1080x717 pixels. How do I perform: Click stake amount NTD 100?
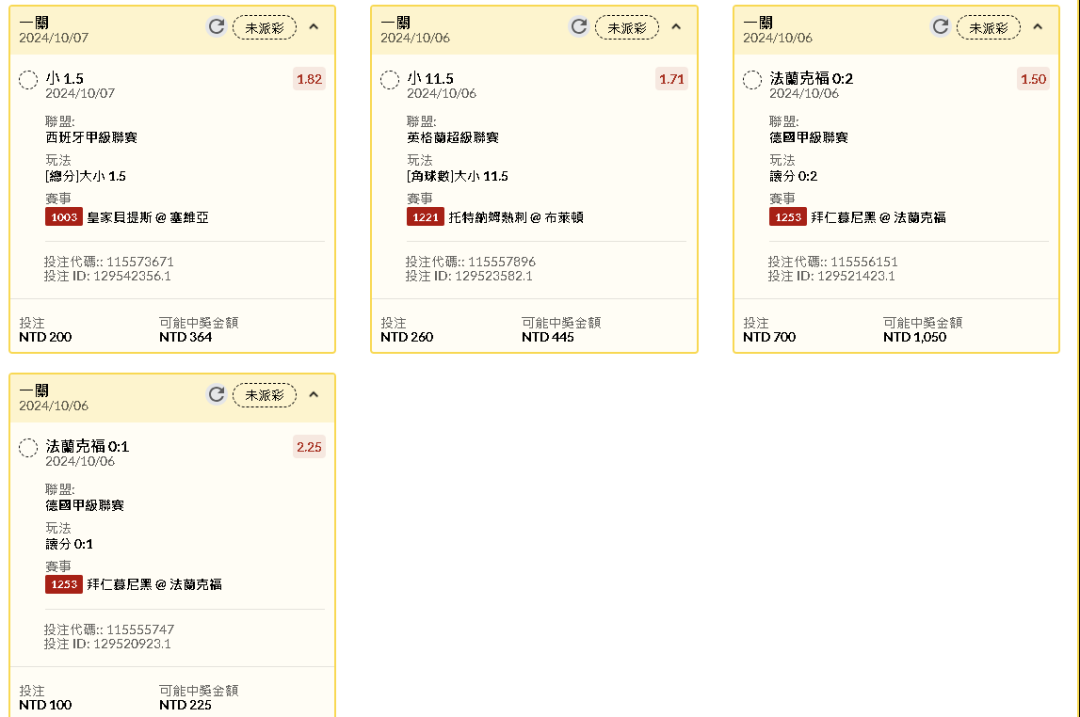[45, 705]
